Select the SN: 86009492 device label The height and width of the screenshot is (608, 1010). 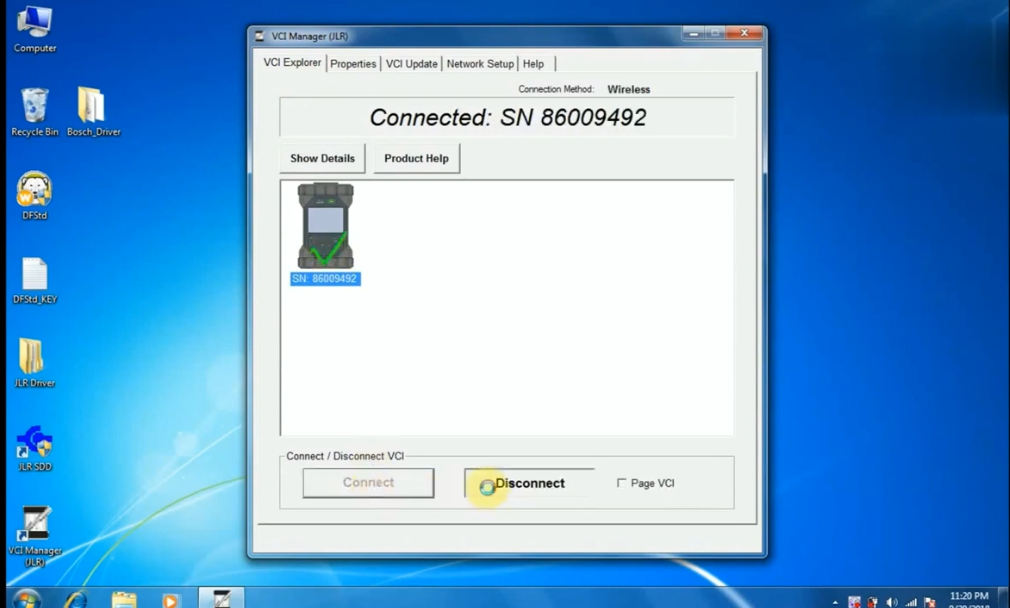[x=325, y=279]
